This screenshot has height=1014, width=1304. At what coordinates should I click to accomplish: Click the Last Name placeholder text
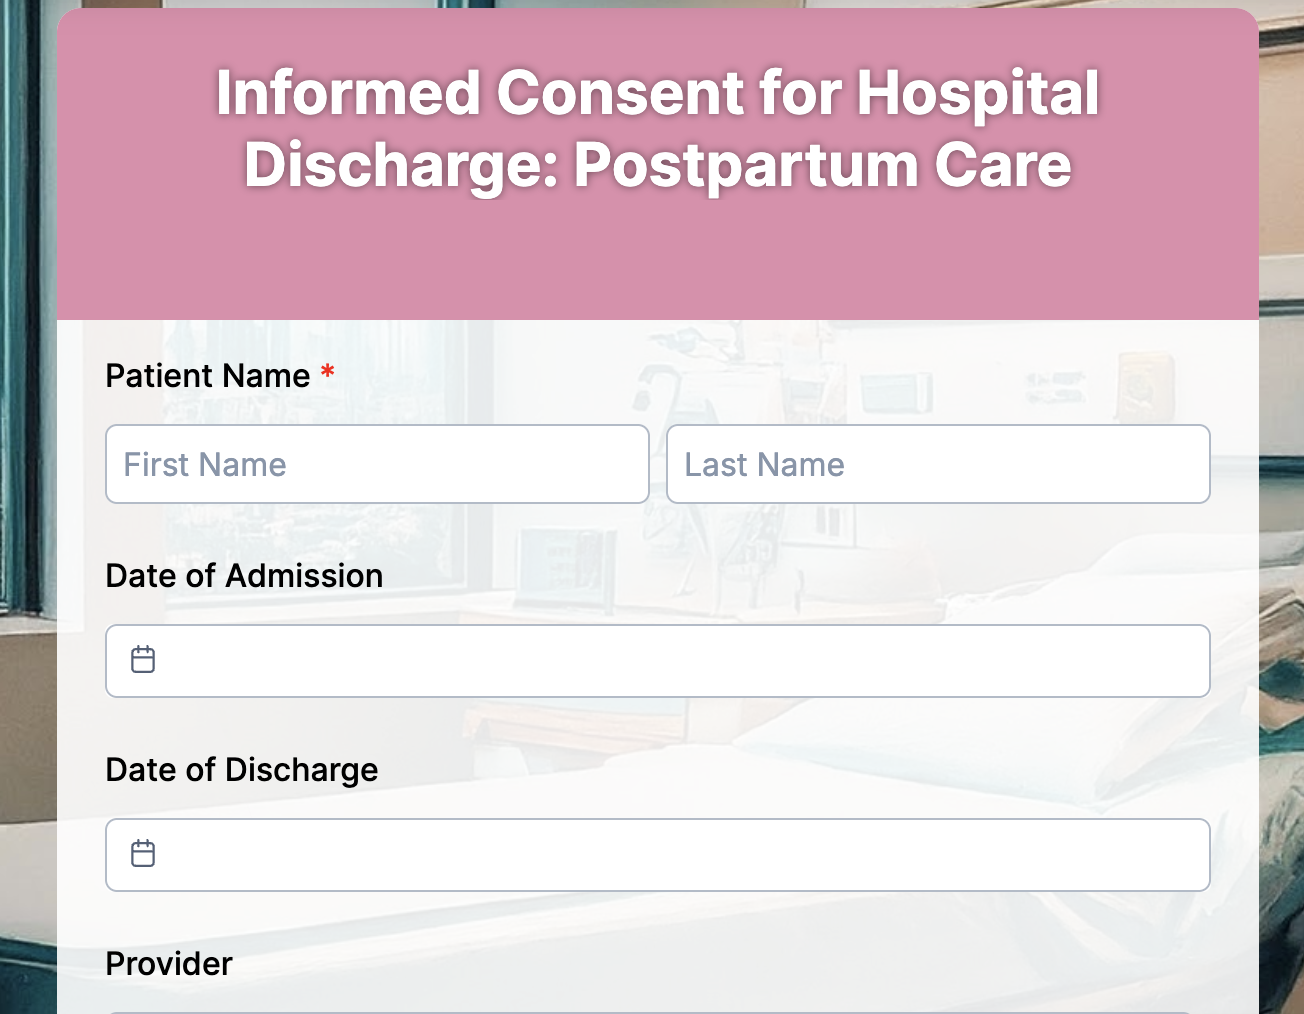764,464
